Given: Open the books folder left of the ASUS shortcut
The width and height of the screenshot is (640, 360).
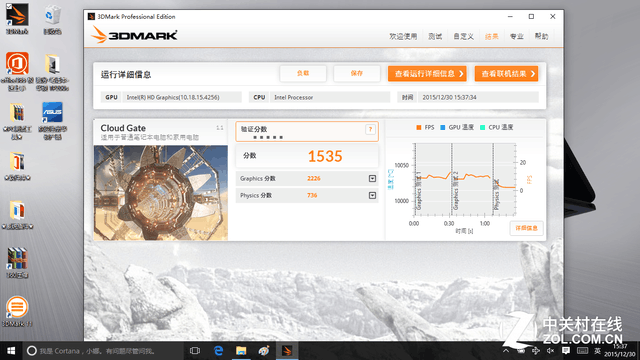Looking at the screenshot, I should (x=17, y=120).
